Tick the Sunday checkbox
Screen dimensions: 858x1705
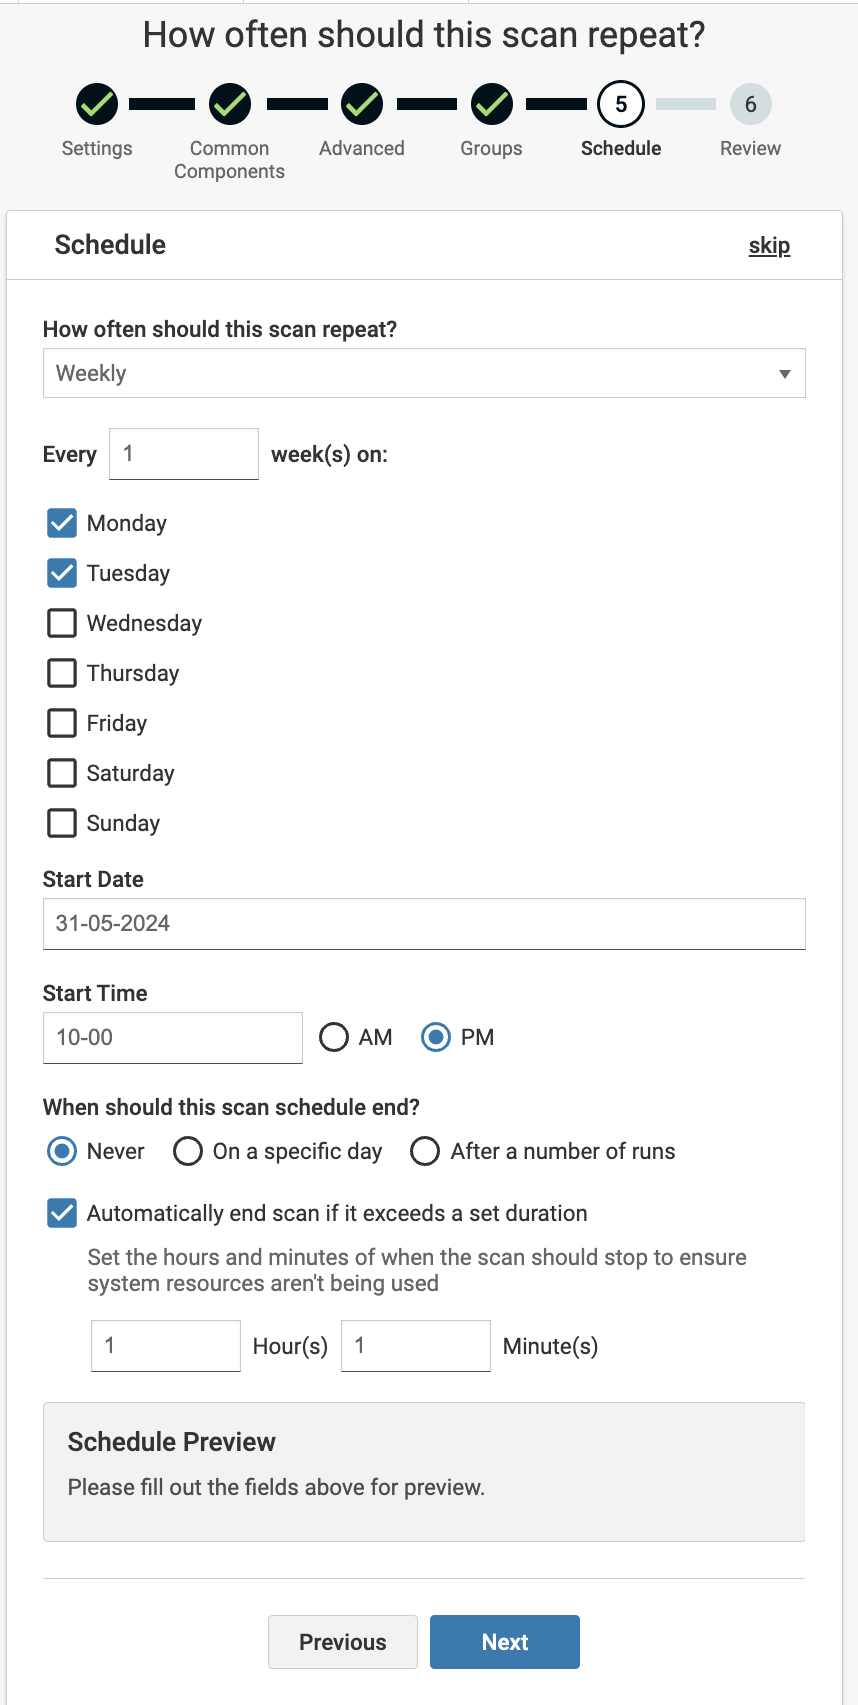click(x=62, y=823)
